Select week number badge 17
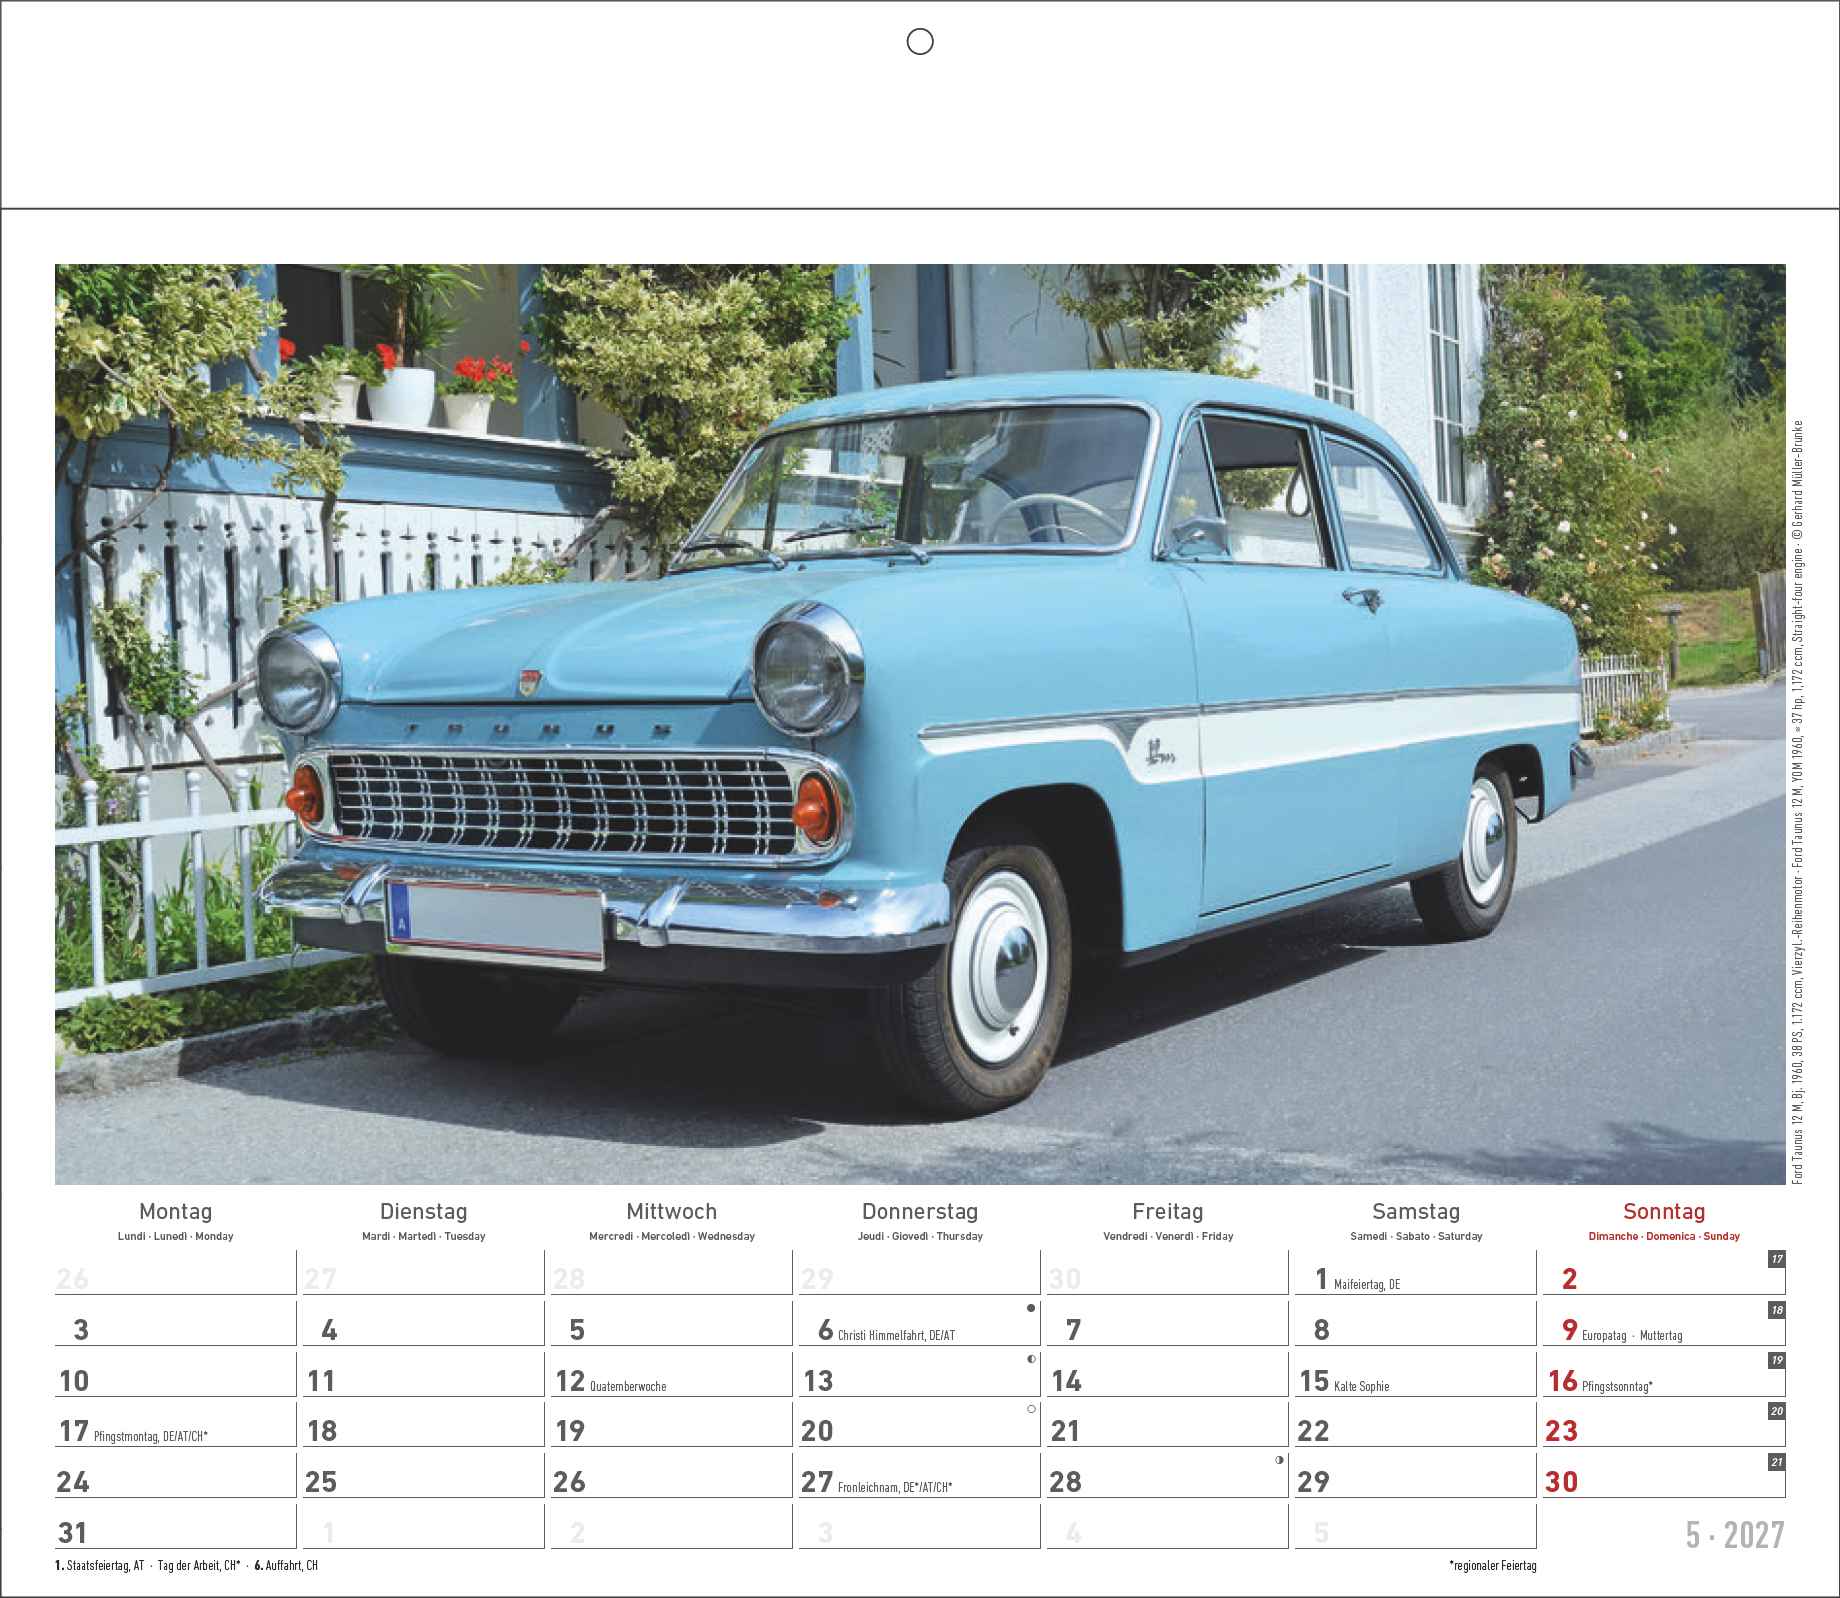This screenshot has height=1598, width=1840. pos(1777,1259)
